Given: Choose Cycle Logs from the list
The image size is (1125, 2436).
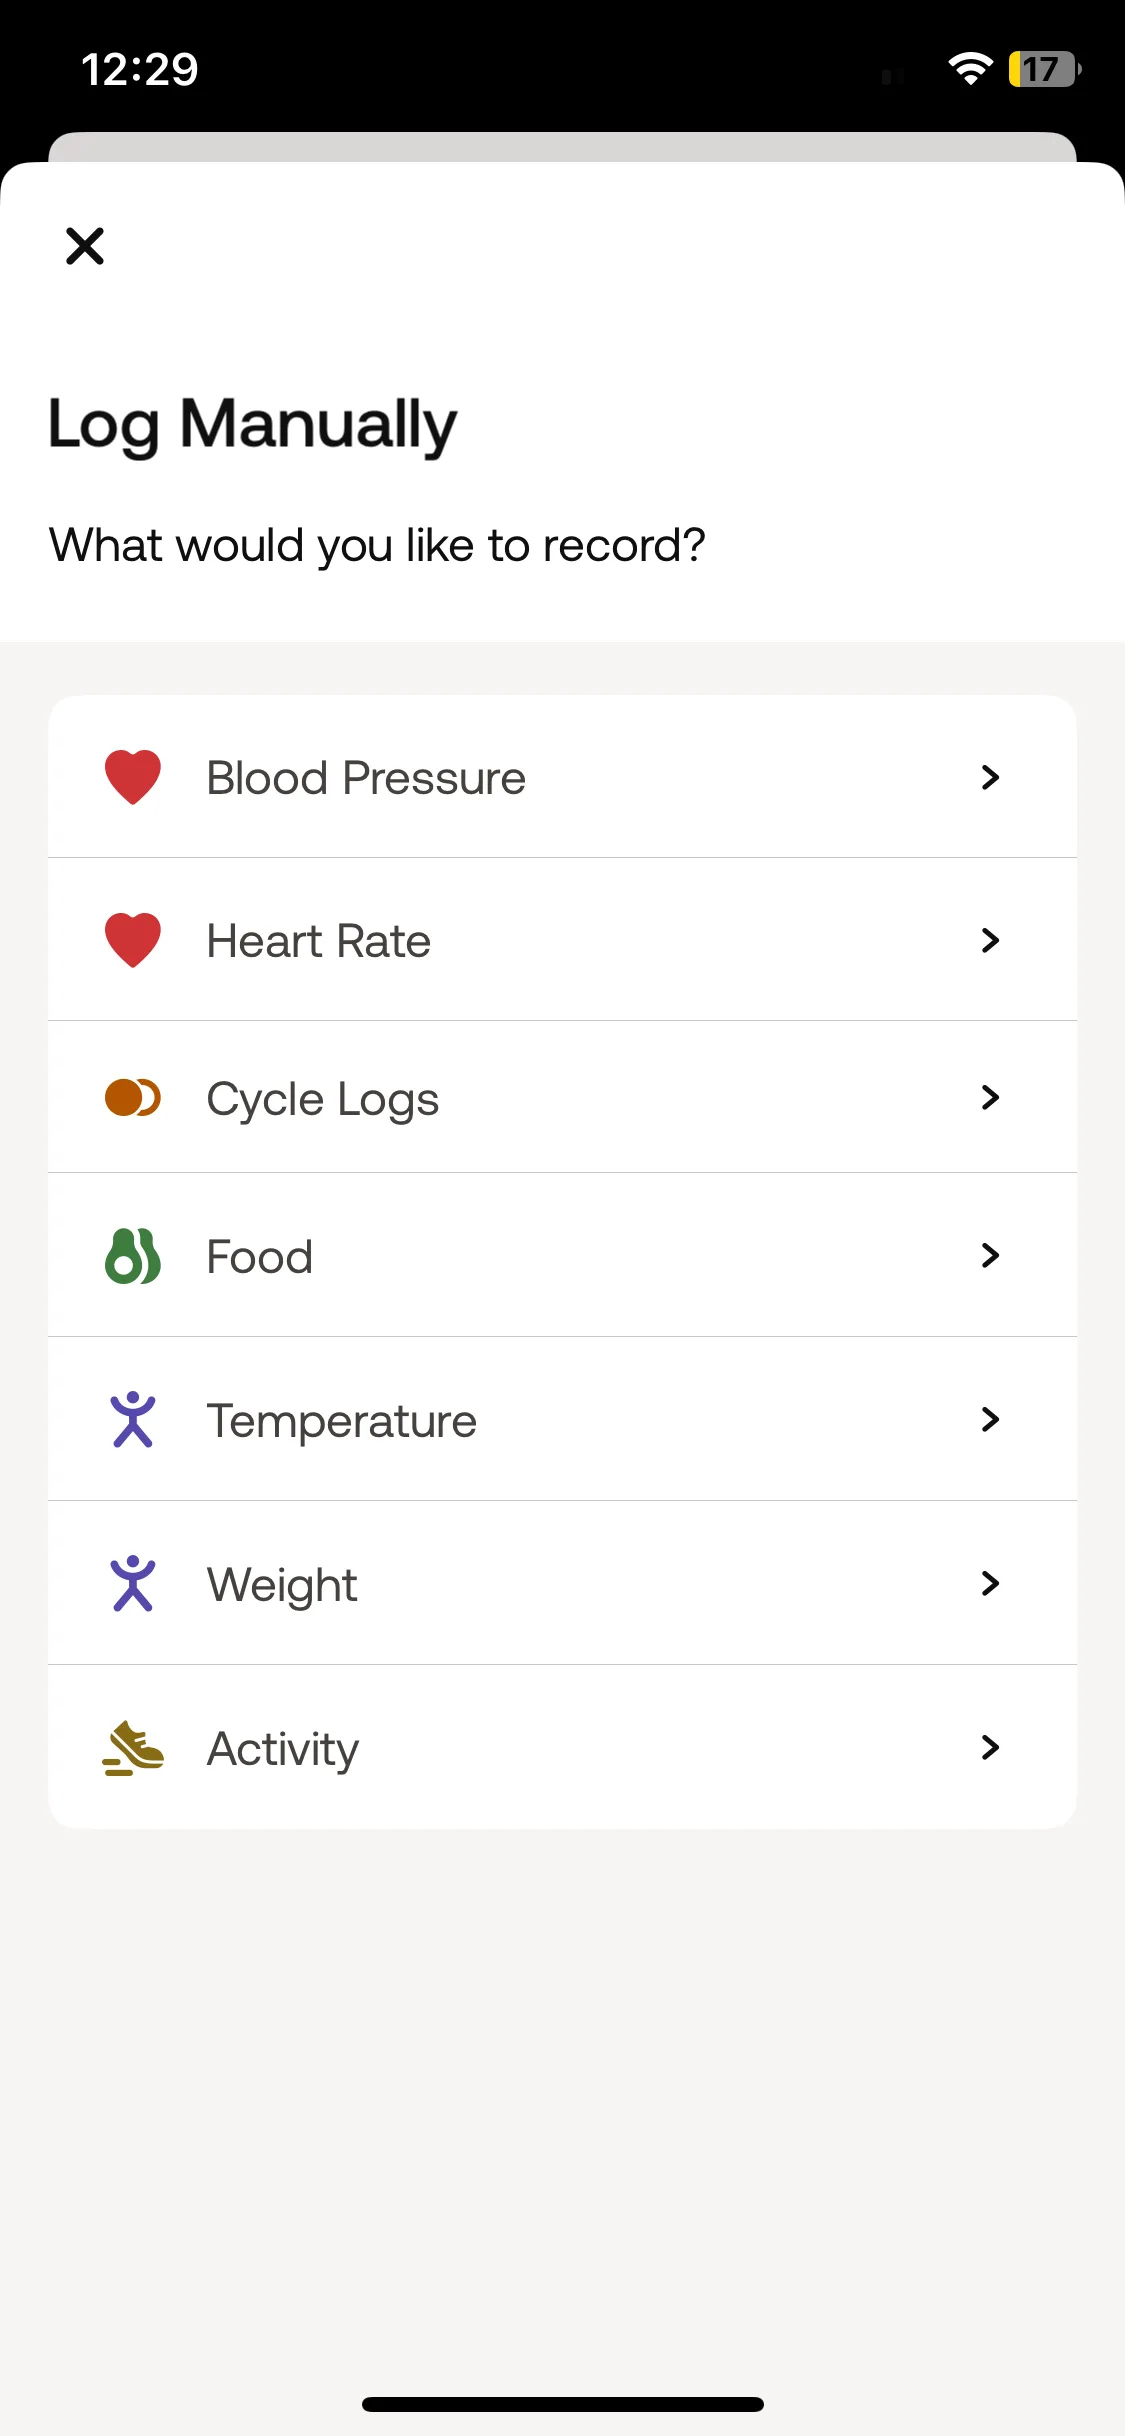Looking at the screenshot, I should (x=323, y=1099).
